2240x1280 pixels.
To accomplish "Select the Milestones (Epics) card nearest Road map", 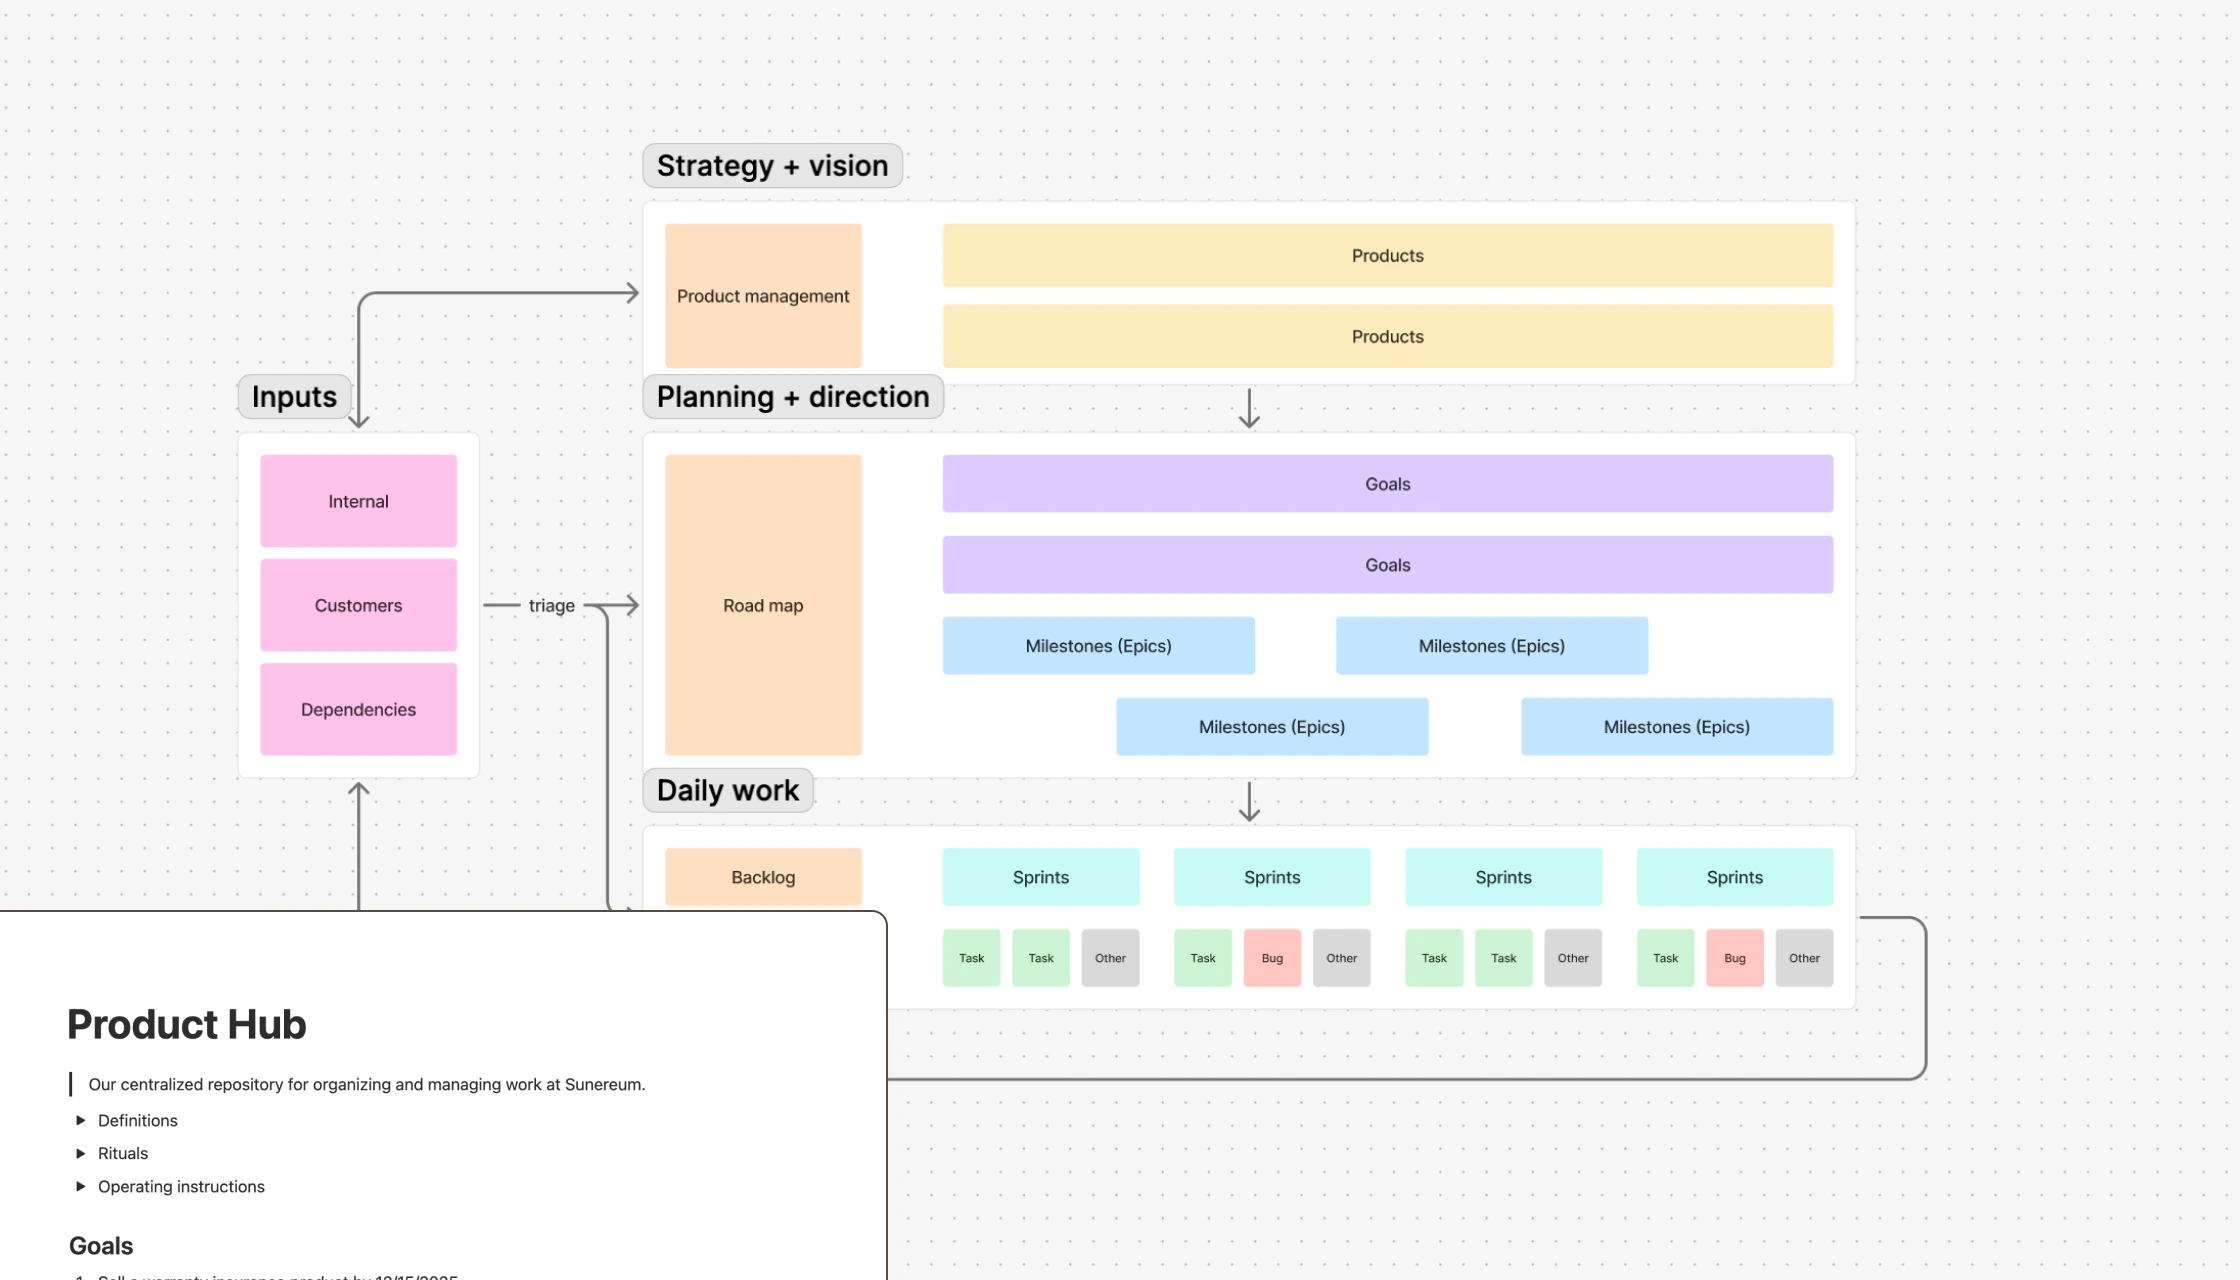I will pos(1098,646).
